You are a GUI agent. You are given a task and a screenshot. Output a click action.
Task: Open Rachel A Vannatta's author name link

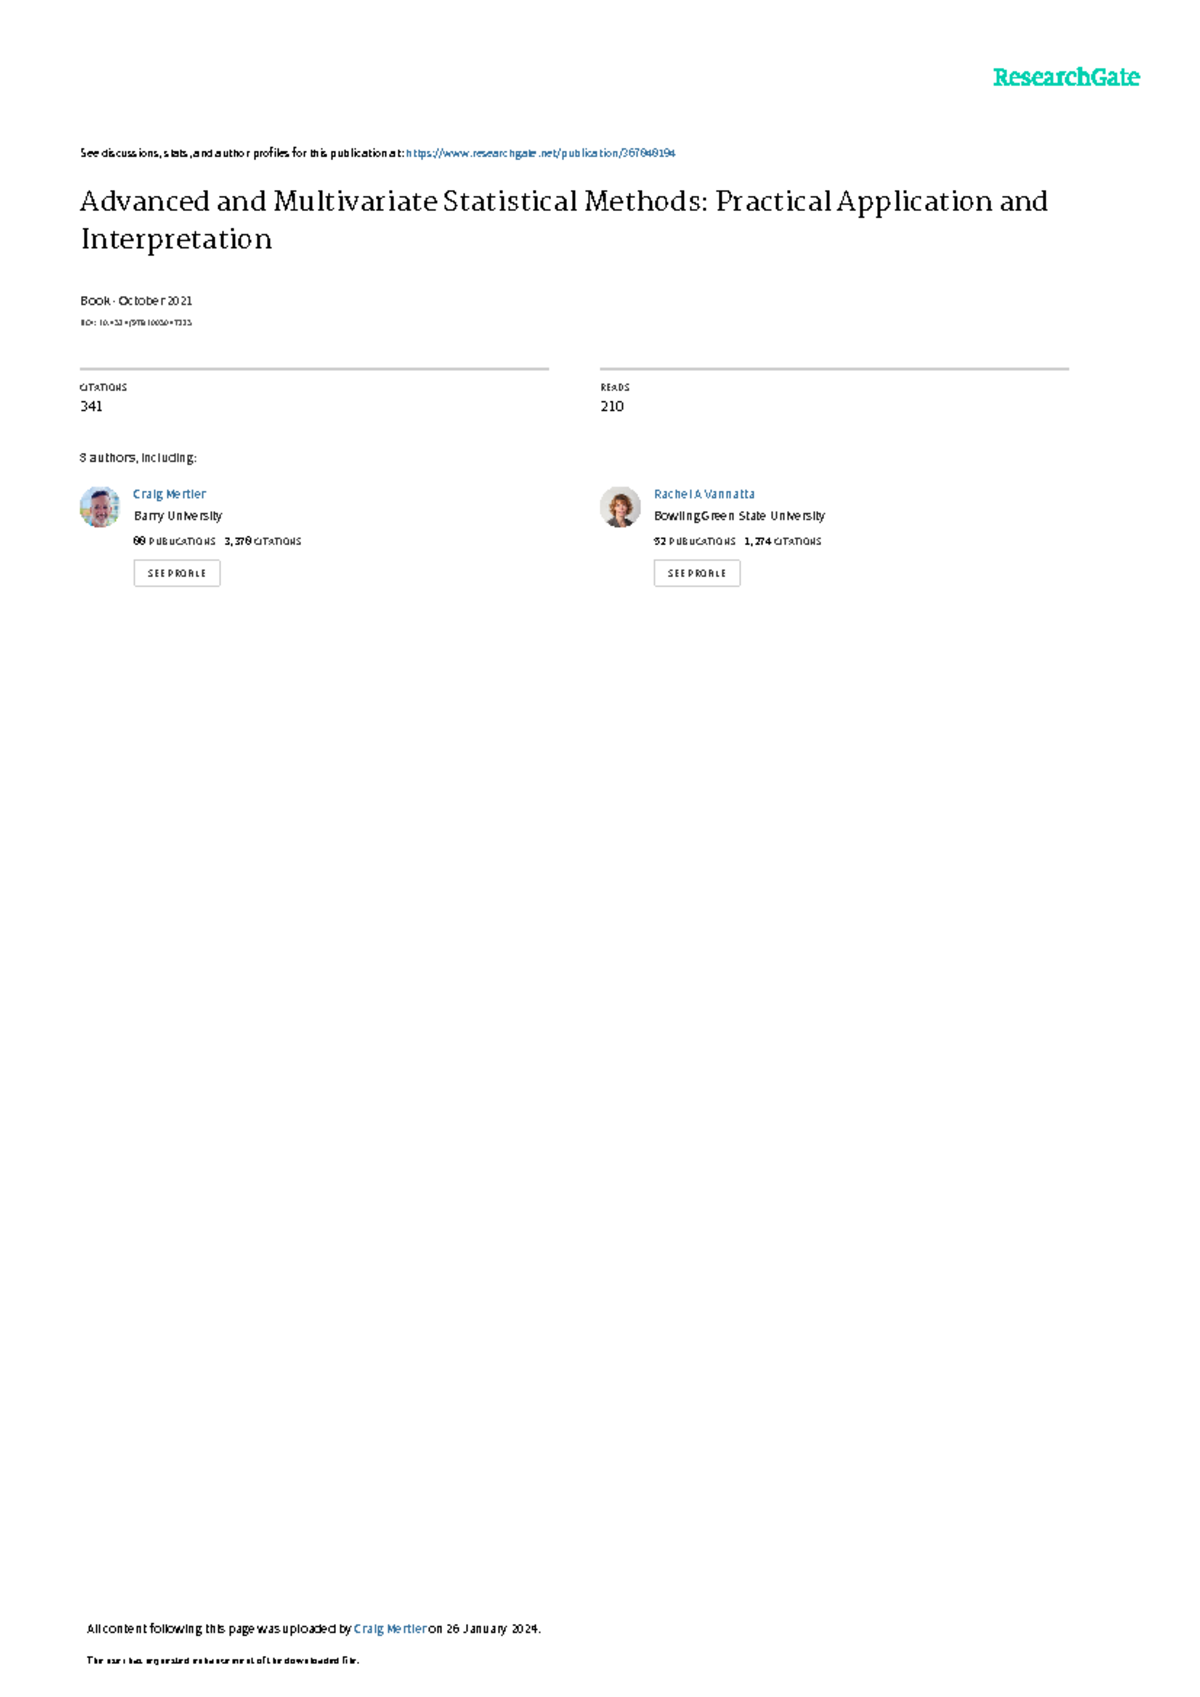pos(704,494)
